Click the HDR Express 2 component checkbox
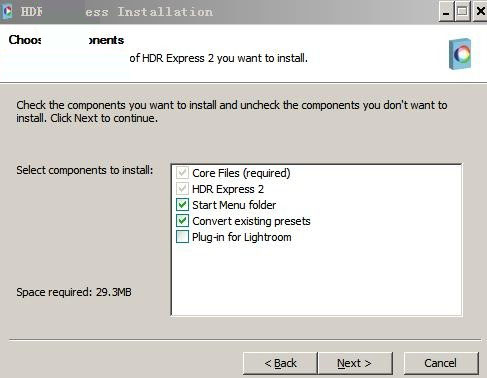The width and height of the screenshot is (487, 378). click(182, 189)
